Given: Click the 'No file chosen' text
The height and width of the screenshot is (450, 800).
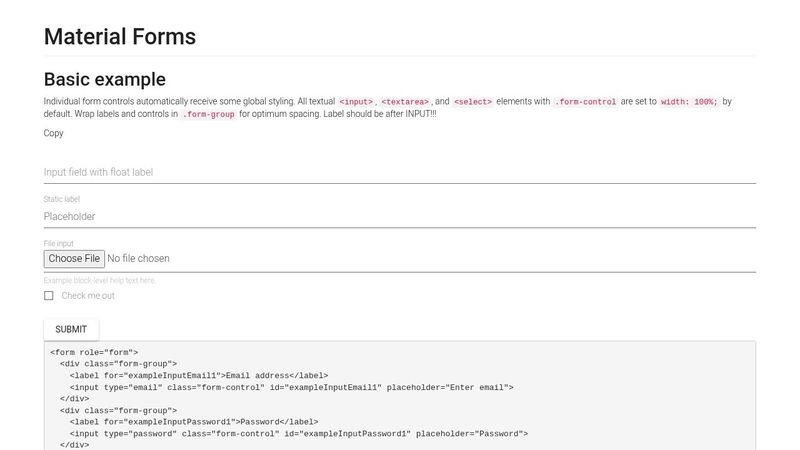Looking at the screenshot, I should (x=138, y=258).
